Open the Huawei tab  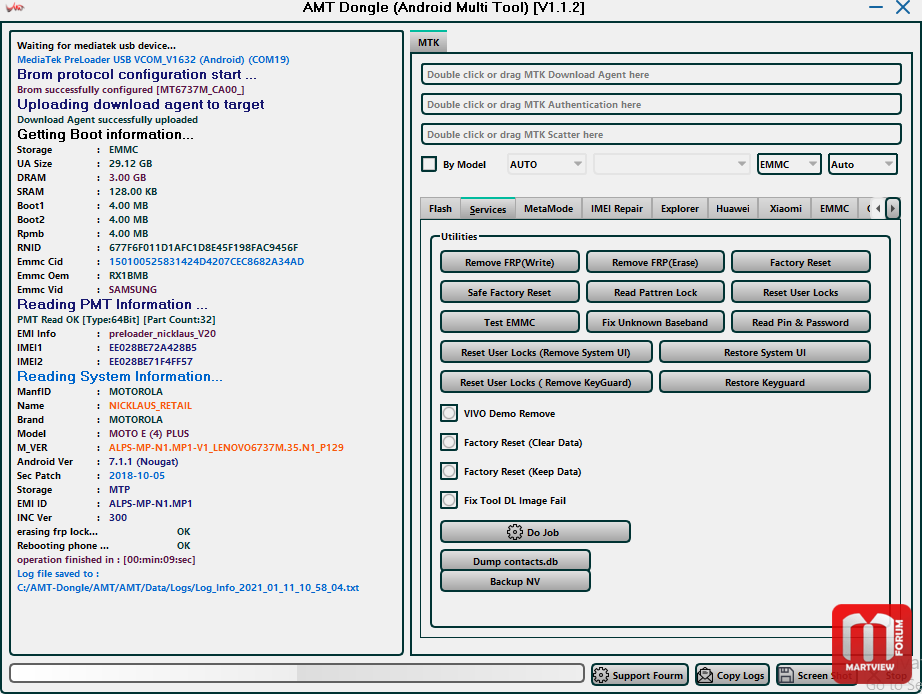[733, 208]
